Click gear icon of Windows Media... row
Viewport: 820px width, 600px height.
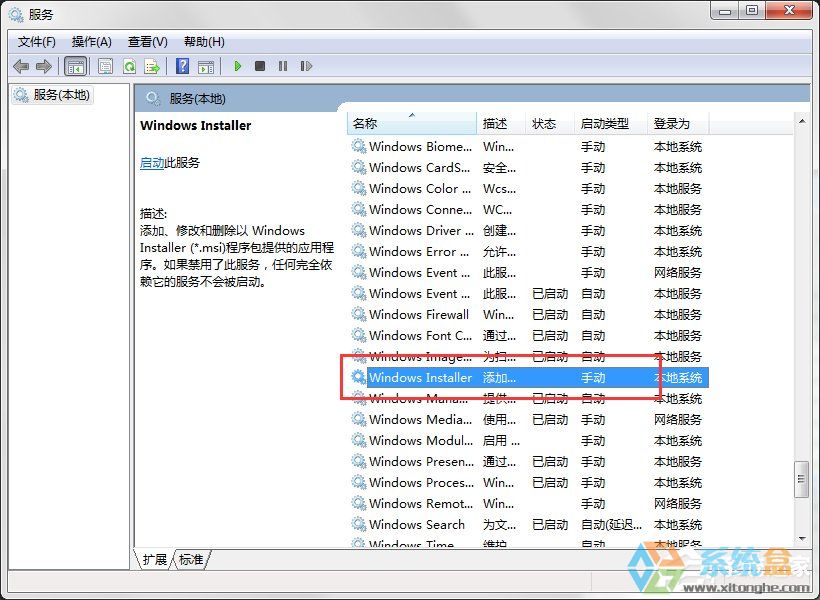point(359,419)
